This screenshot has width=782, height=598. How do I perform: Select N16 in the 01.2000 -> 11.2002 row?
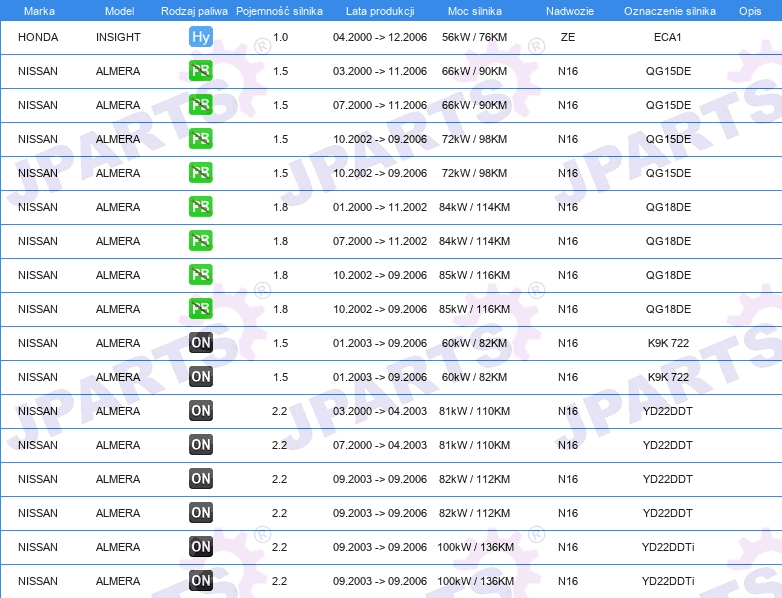pyautogui.click(x=568, y=207)
